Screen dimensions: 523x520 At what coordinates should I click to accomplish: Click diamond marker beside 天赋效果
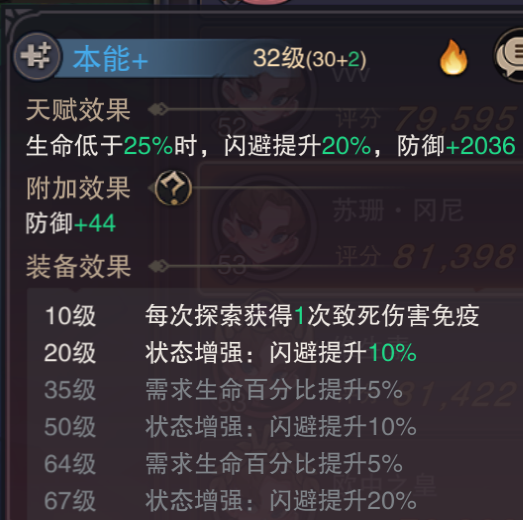pos(158,109)
